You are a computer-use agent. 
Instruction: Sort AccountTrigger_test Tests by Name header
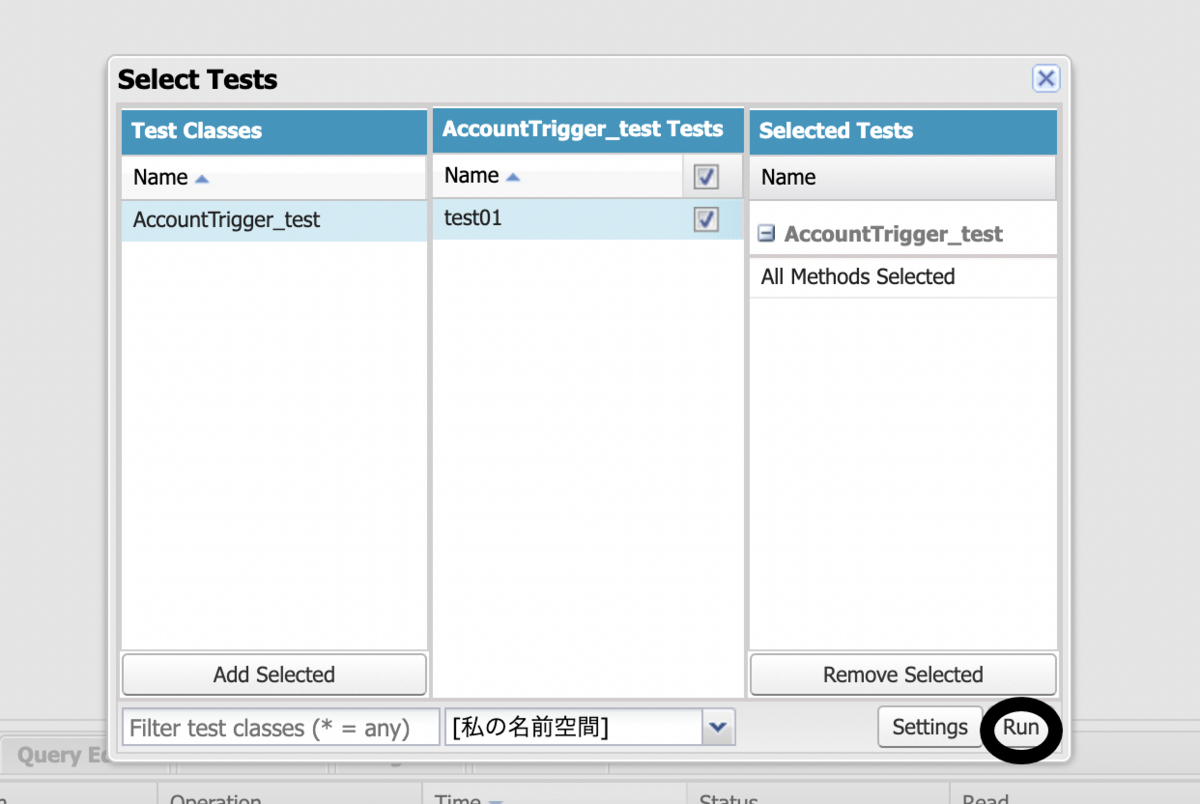[558, 176]
